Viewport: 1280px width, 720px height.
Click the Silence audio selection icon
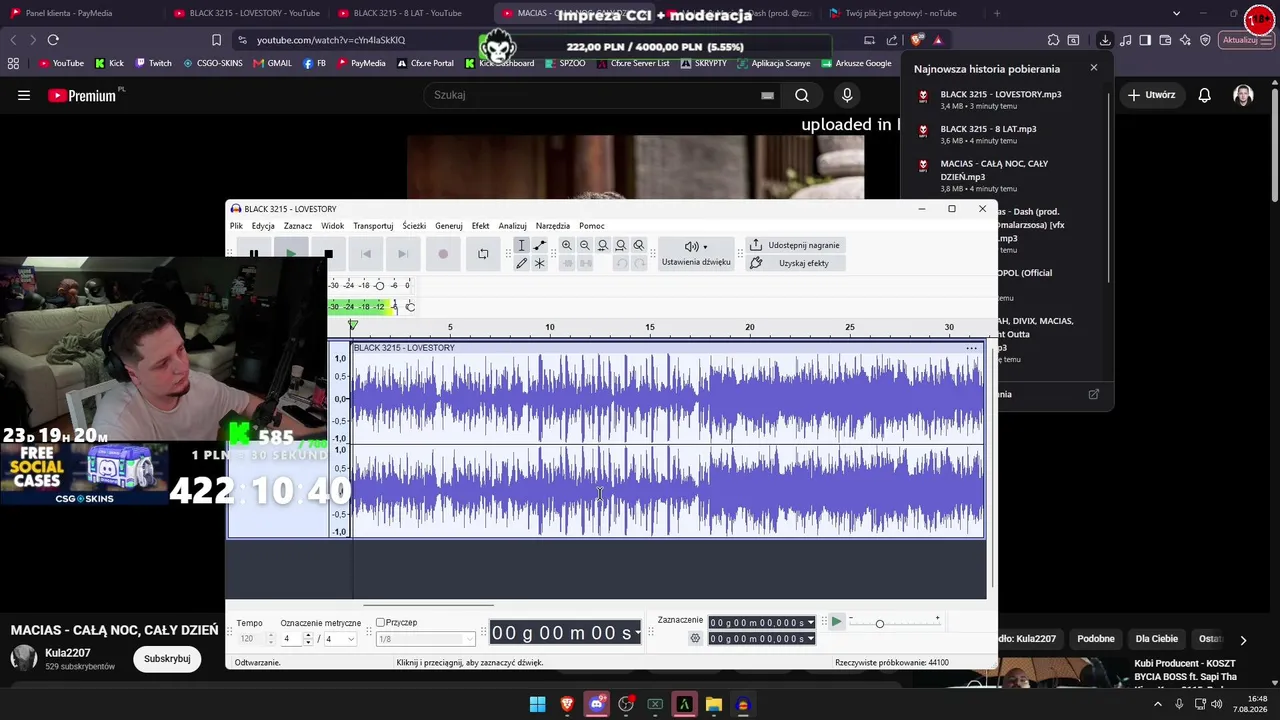click(x=585, y=263)
